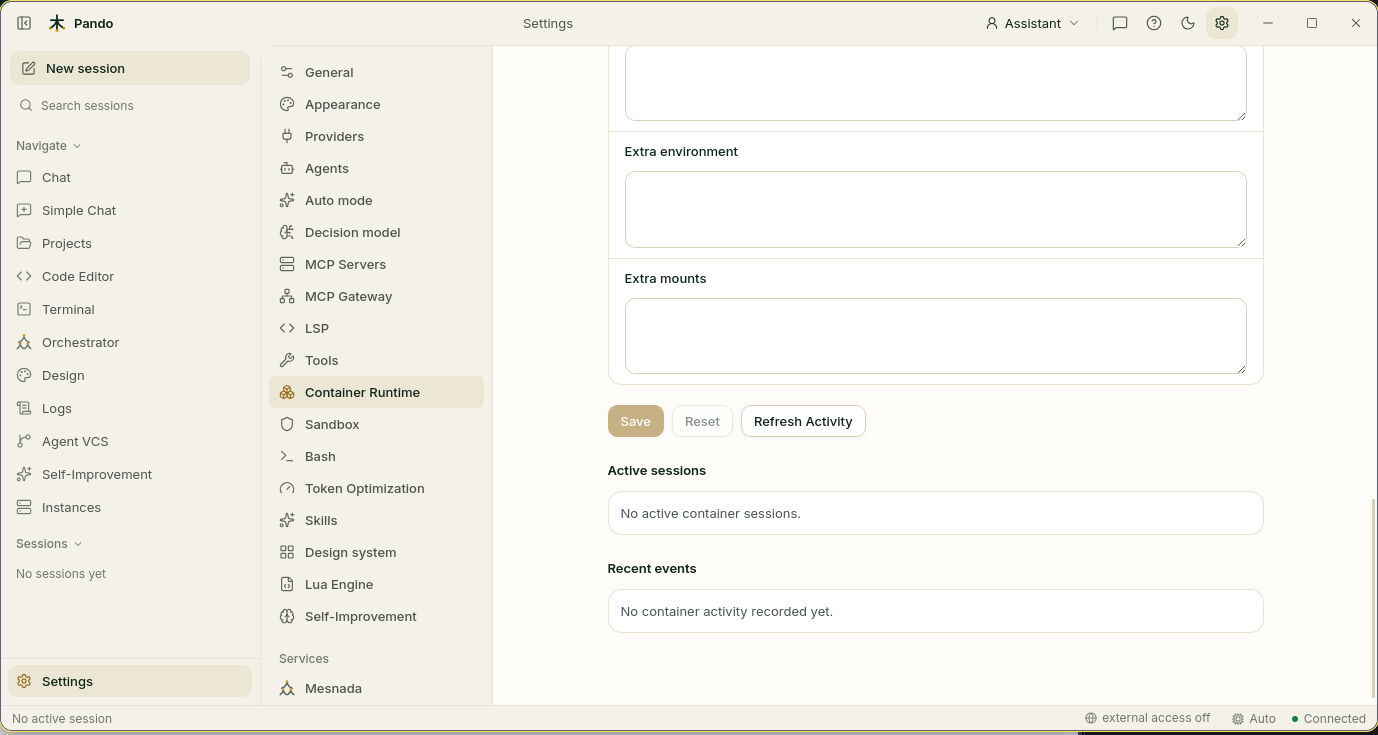Click Refresh Activity
The height and width of the screenshot is (735, 1378).
[x=803, y=421]
